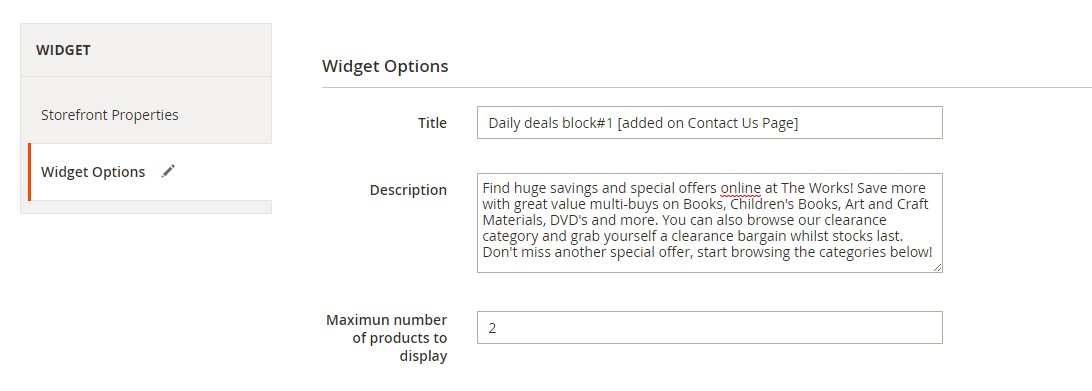Viewport: 1092px width, 391px height.
Task: Click the red-underlined word 'online'
Action: click(x=740, y=188)
